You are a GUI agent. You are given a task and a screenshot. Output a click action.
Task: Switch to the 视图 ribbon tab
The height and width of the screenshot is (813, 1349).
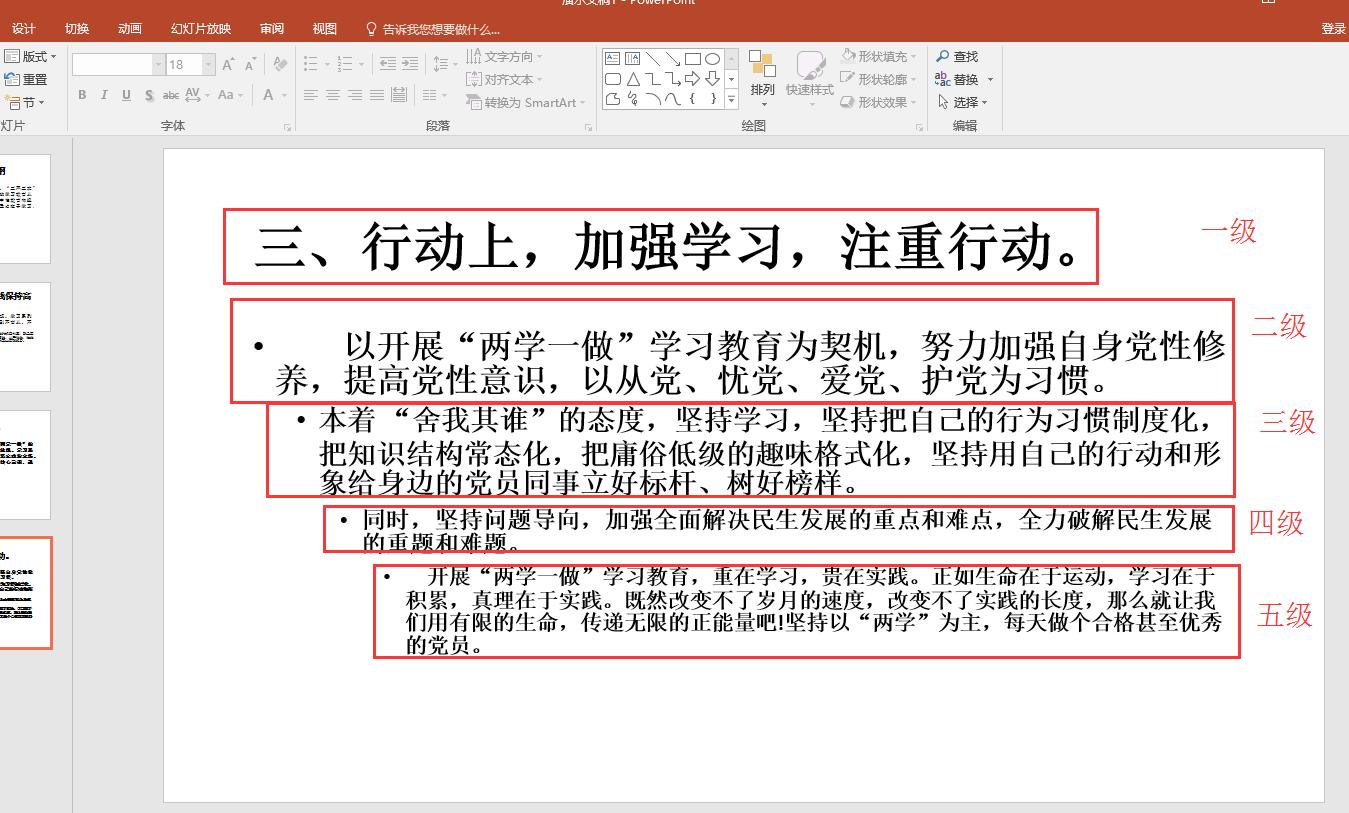pos(324,28)
